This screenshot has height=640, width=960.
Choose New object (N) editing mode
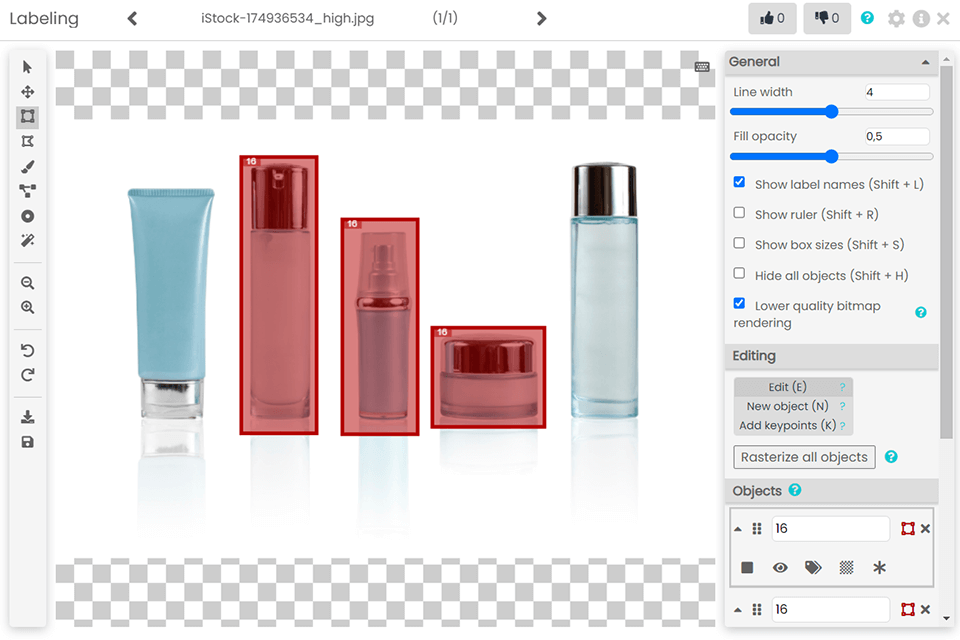(787, 406)
